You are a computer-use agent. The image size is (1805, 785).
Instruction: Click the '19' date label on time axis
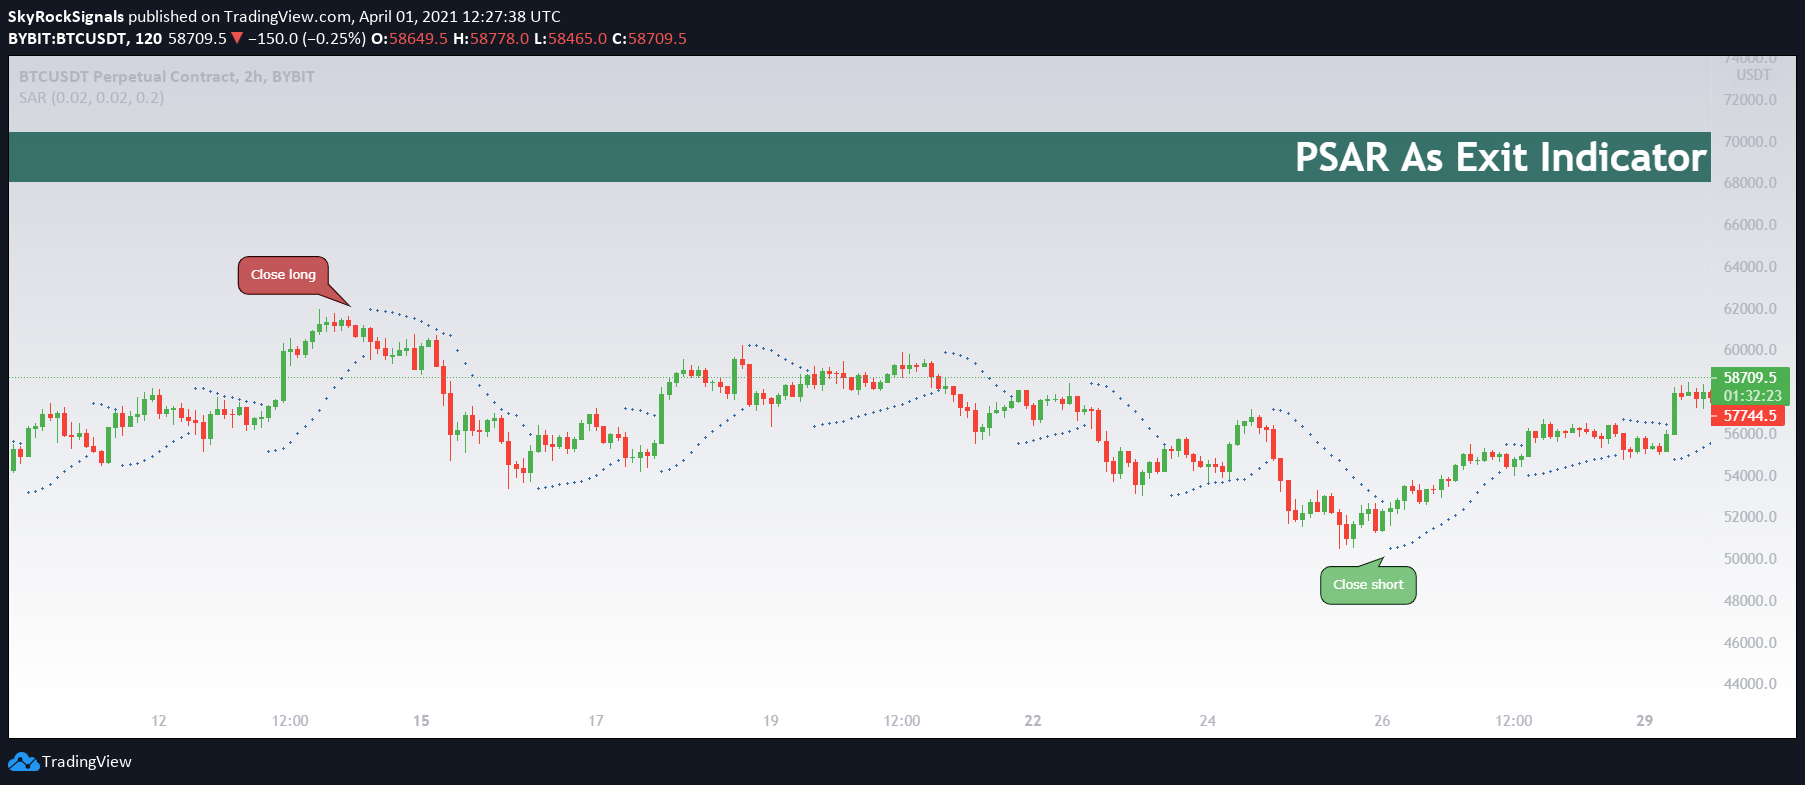tap(771, 721)
